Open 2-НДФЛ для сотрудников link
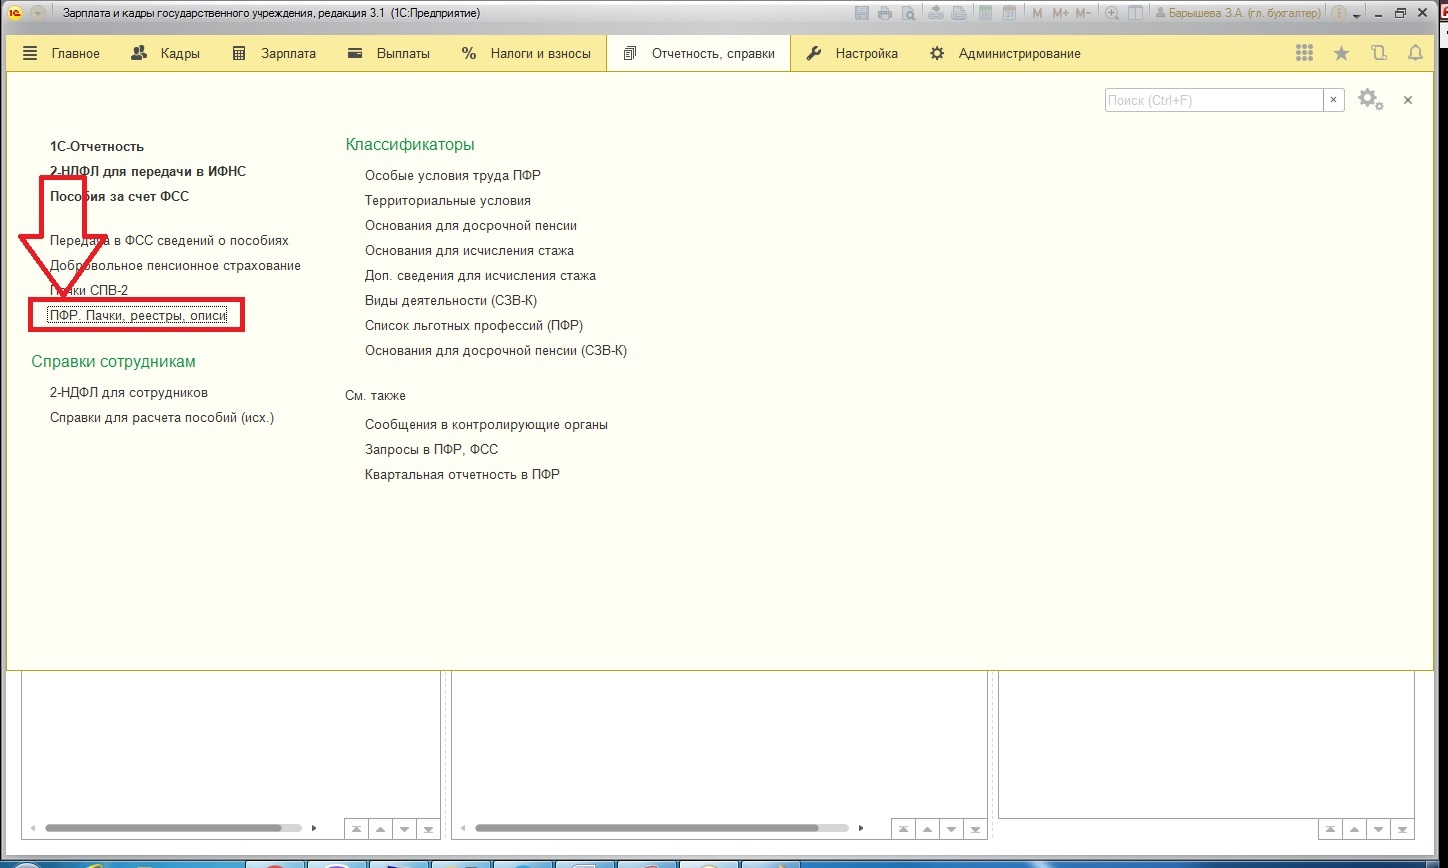Screen dimensions: 1448x868 click(129, 393)
